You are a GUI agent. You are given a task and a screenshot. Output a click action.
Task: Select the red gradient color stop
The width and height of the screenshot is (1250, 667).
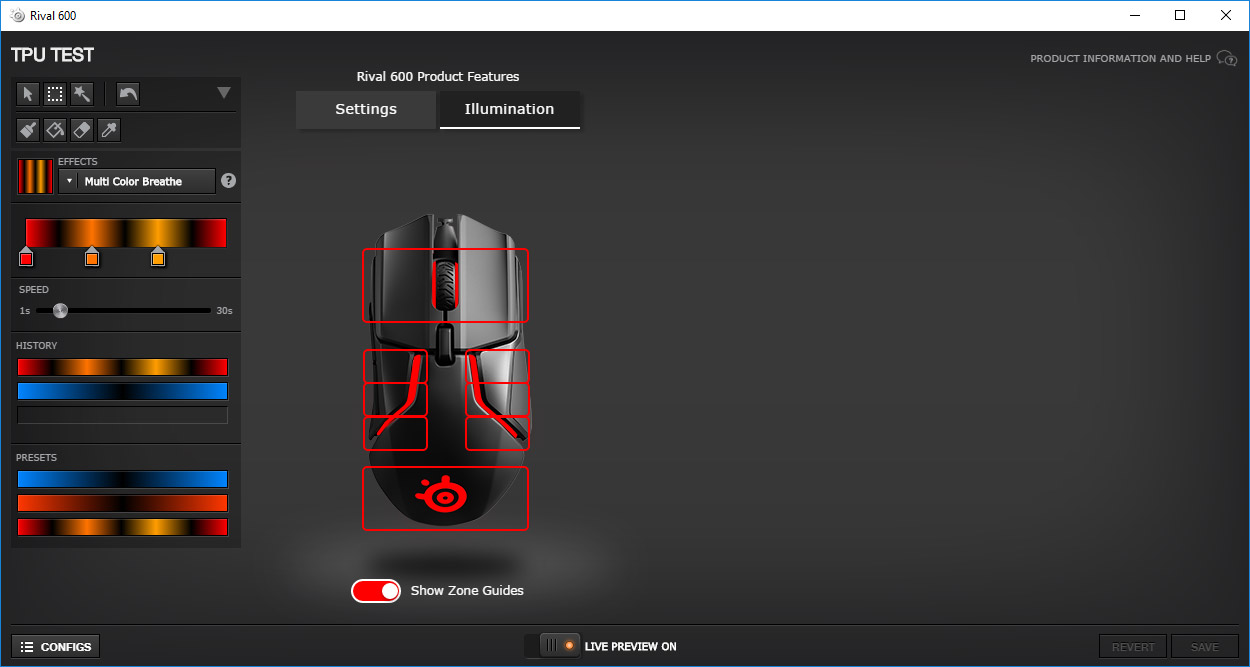pos(26,258)
